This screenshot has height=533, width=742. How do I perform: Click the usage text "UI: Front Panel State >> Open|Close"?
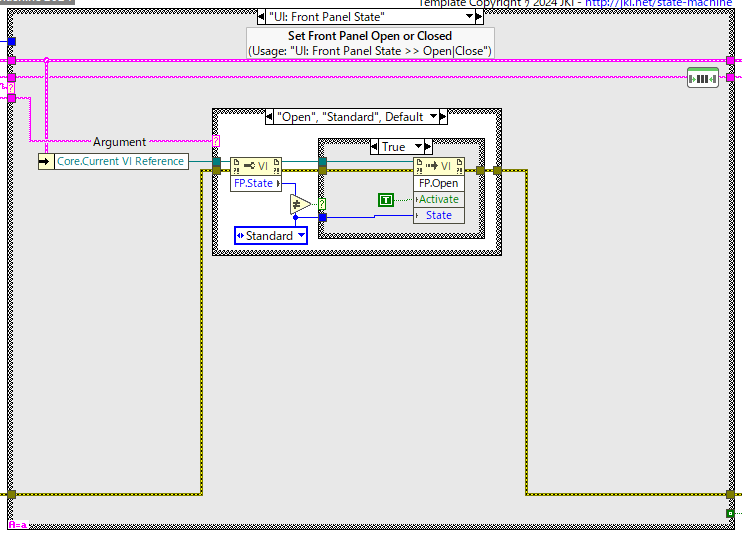click(370, 51)
